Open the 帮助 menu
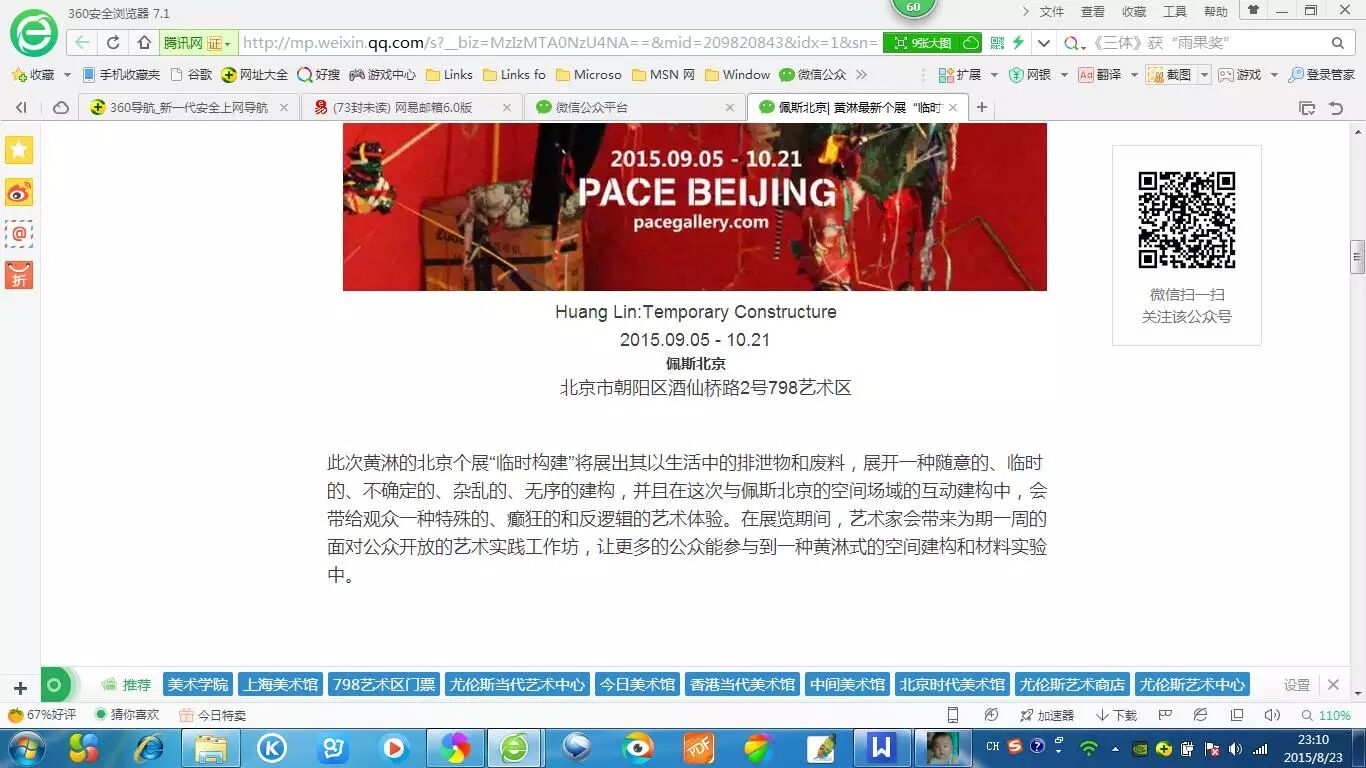The image size is (1366, 768). (1216, 12)
